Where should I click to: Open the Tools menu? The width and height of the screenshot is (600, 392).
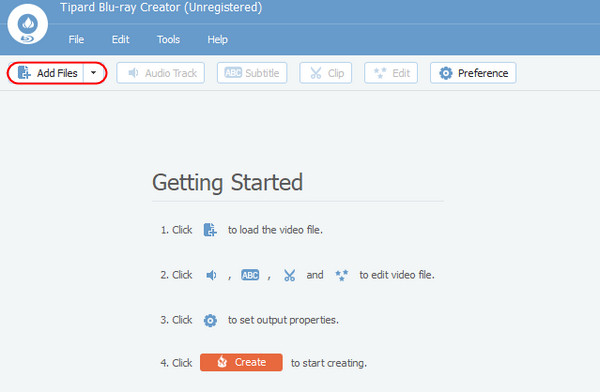point(168,39)
